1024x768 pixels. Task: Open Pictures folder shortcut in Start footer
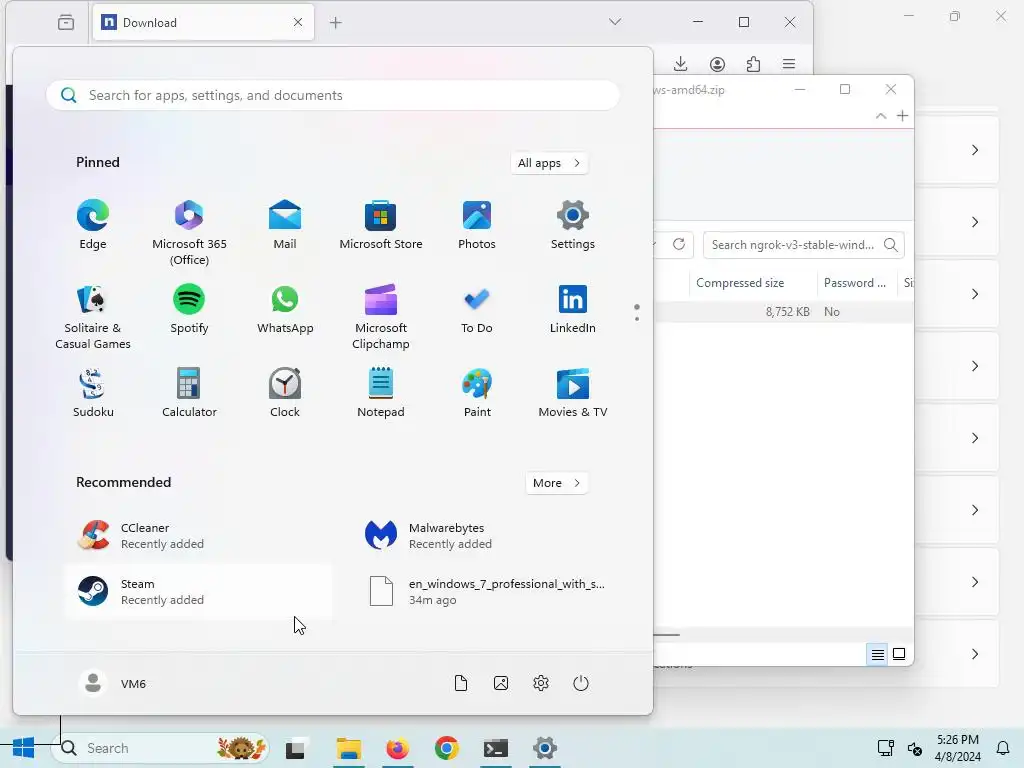click(501, 683)
